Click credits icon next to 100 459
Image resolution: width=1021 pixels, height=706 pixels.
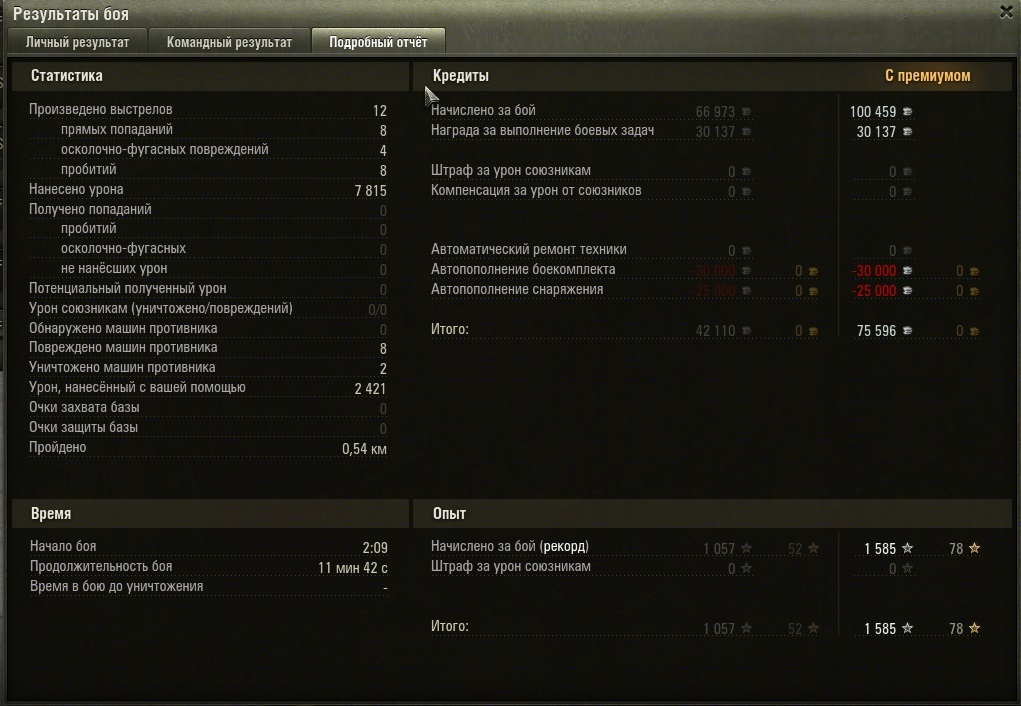908,112
